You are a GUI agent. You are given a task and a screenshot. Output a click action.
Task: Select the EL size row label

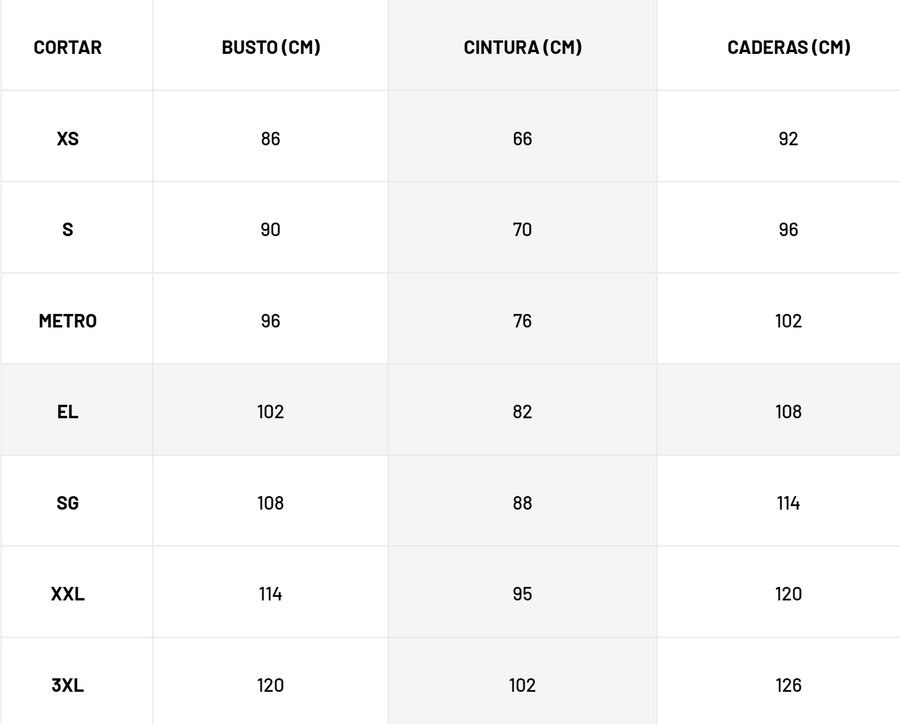tap(68, 412)
